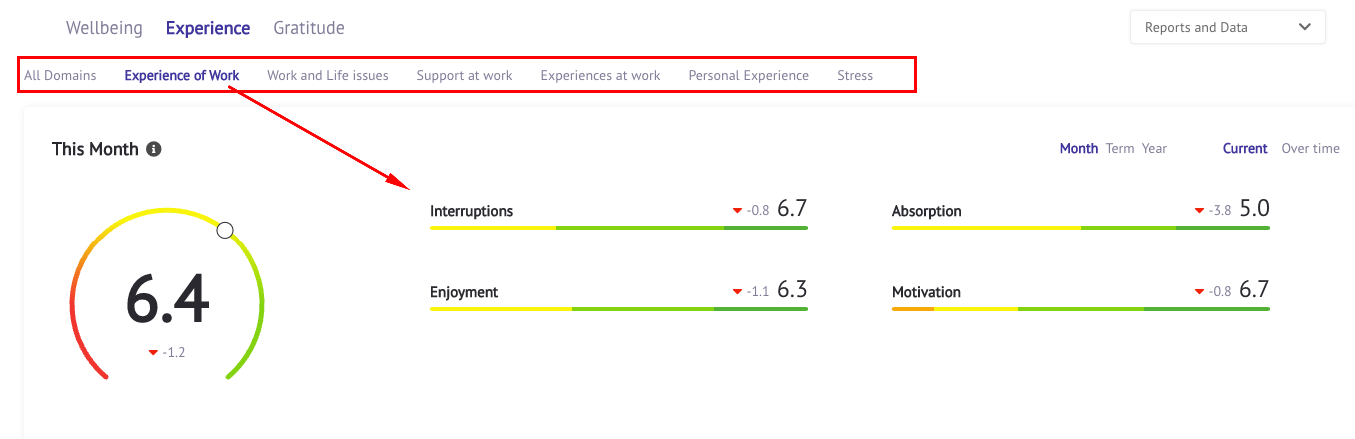Switch to the Wellbeing tab
The width and height of the screenshot is (1355, 439).
tap(104, 28)
